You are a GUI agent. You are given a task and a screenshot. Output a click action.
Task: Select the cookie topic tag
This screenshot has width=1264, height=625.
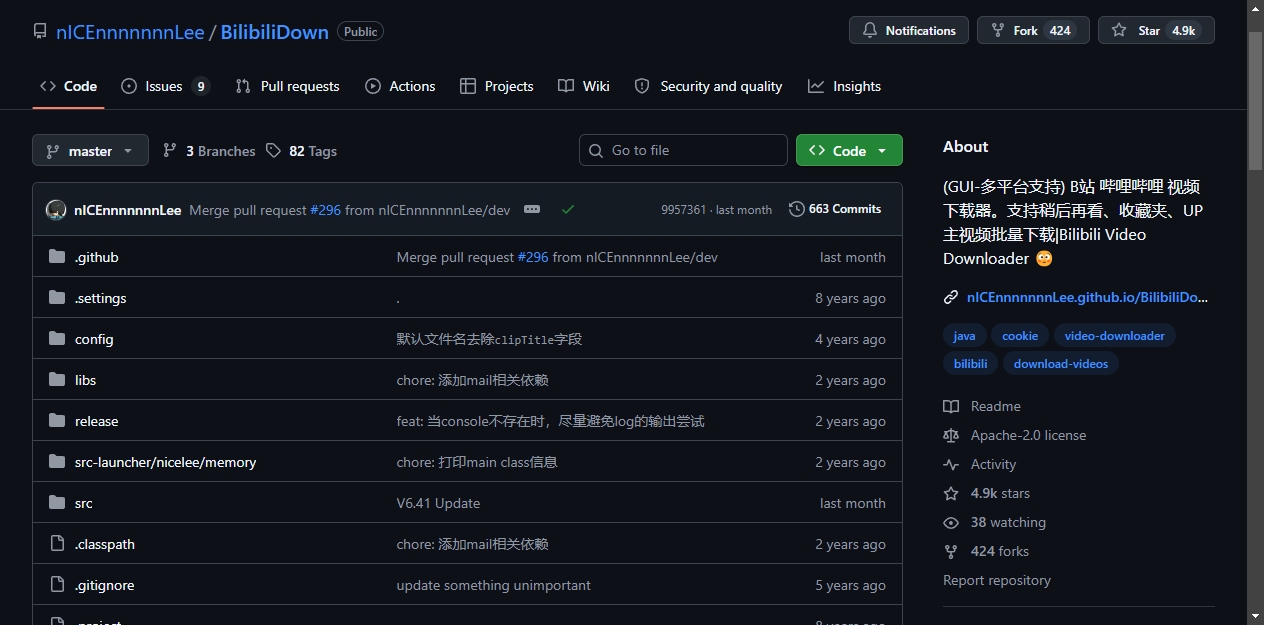coord(1020,336)
